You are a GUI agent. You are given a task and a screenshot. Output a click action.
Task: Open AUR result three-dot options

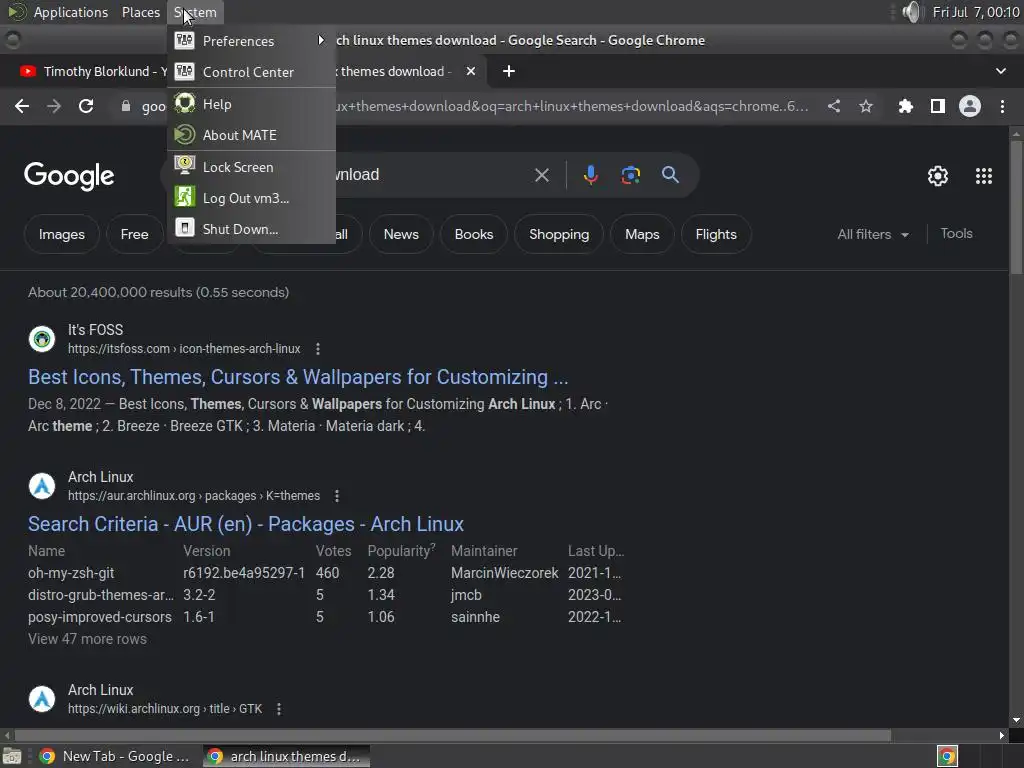pyautogui.click(x=337, y=496)
